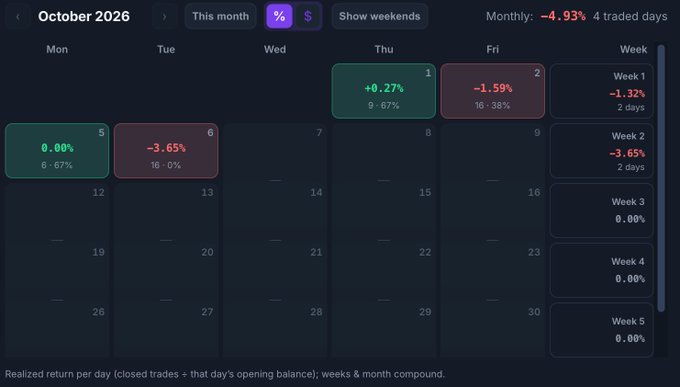
Task: Click the Fri column header
Action: [493, 49]
